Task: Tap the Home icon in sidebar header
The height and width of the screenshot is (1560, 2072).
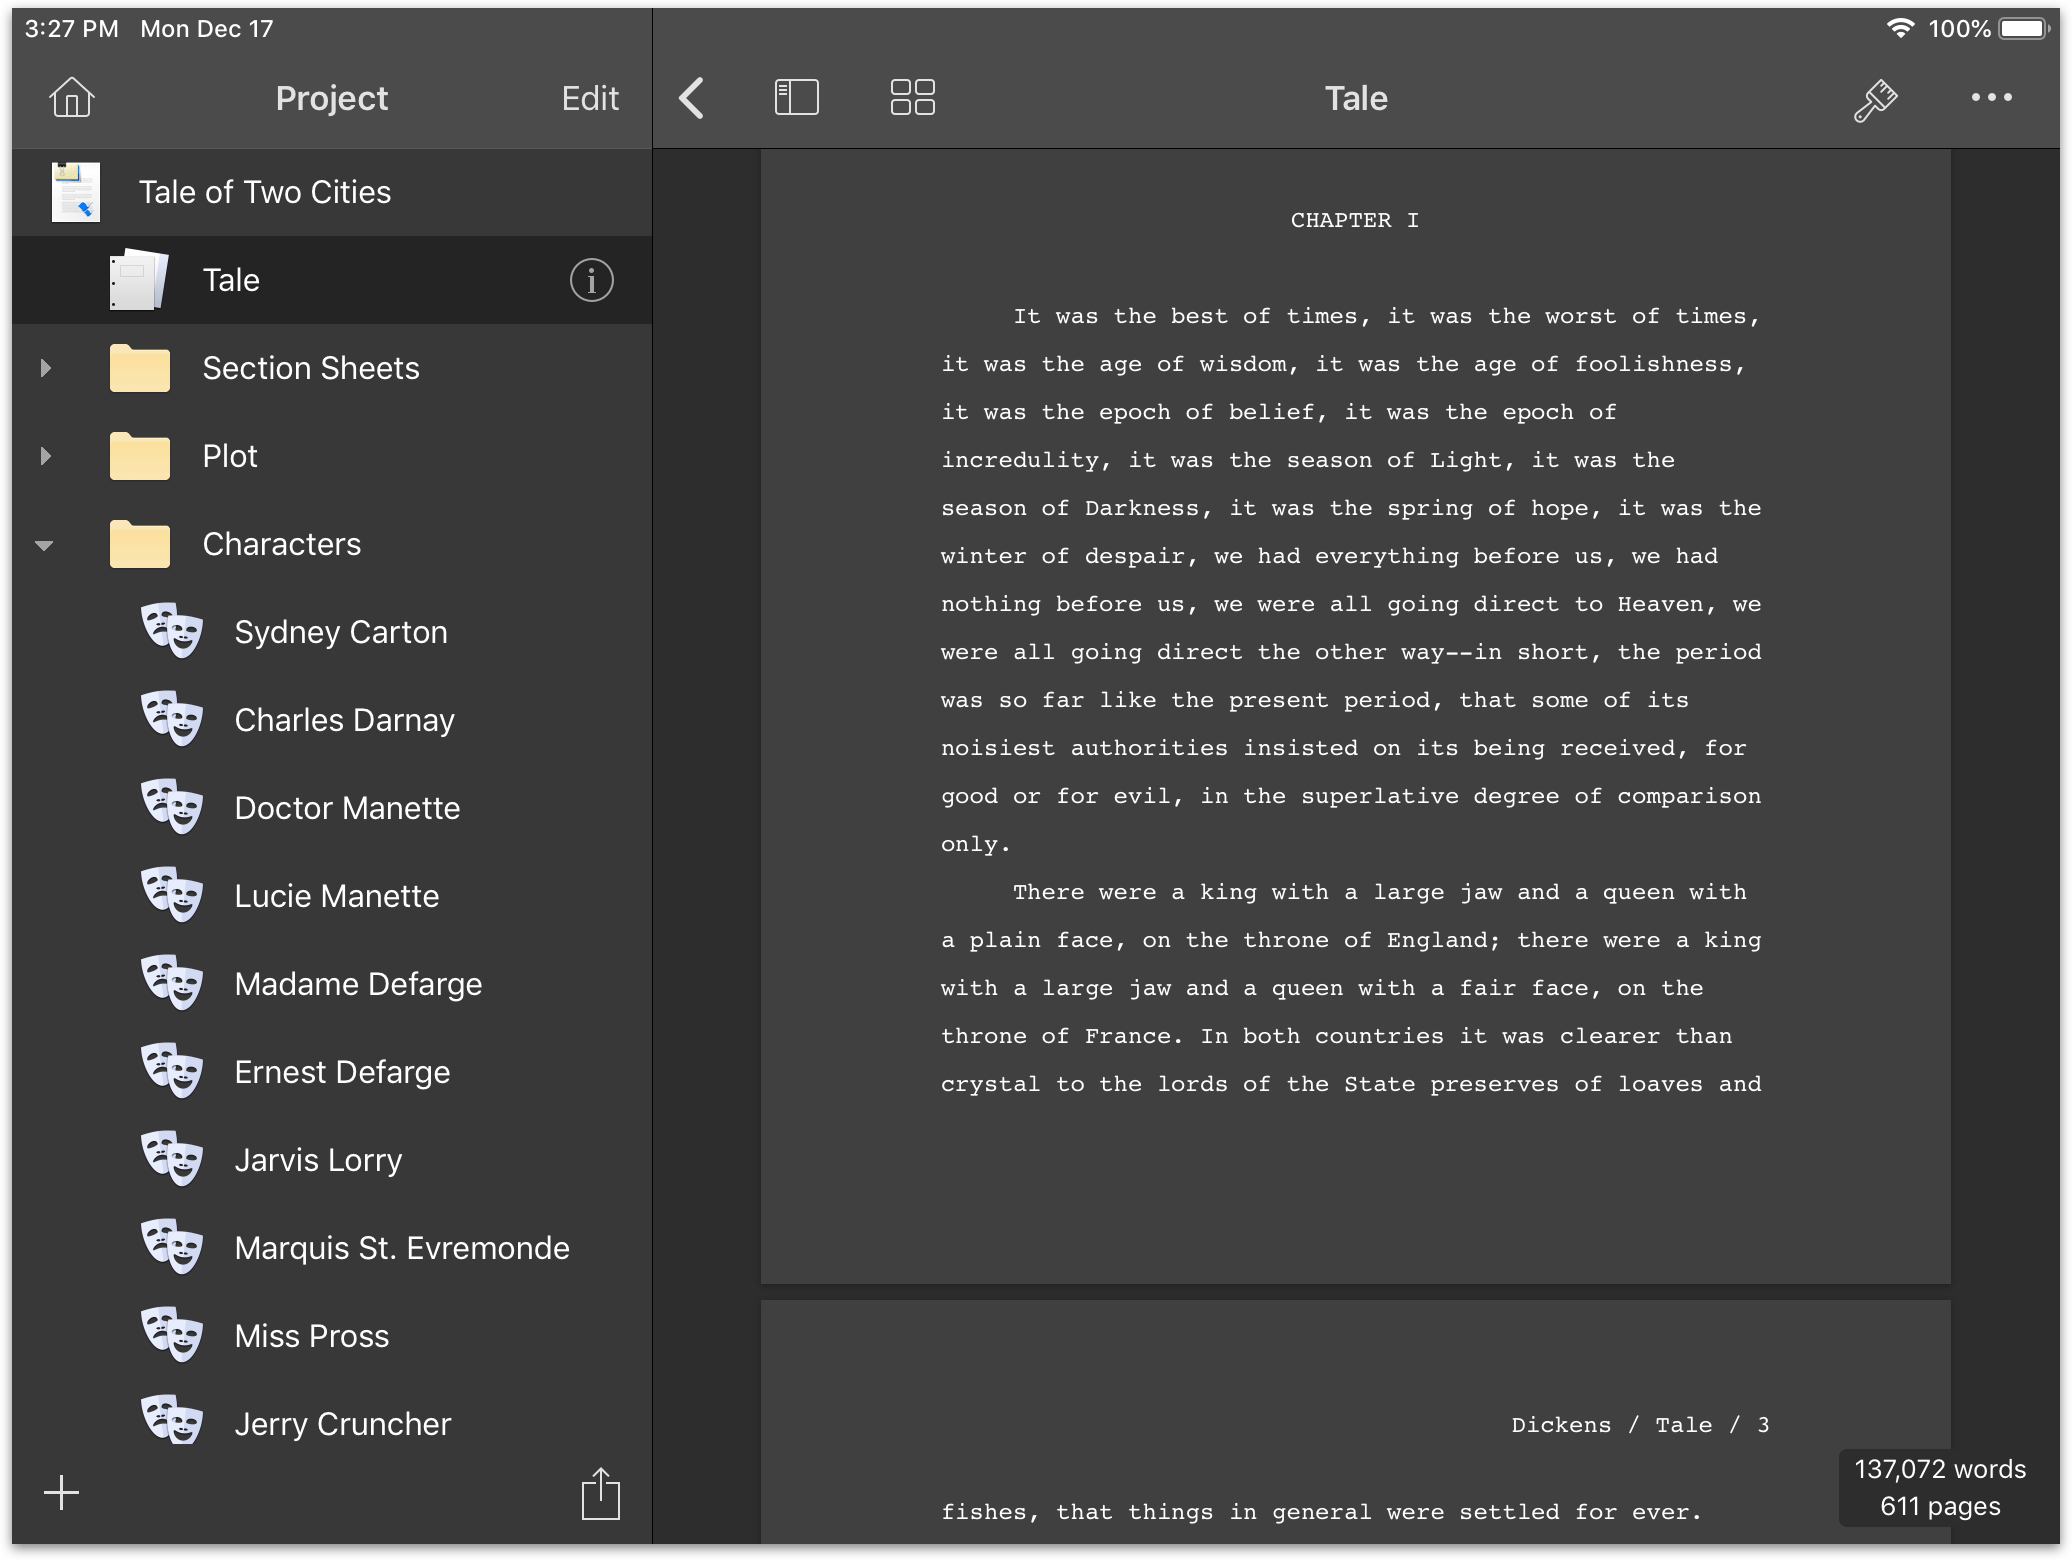Action: (x=72, y=98)
